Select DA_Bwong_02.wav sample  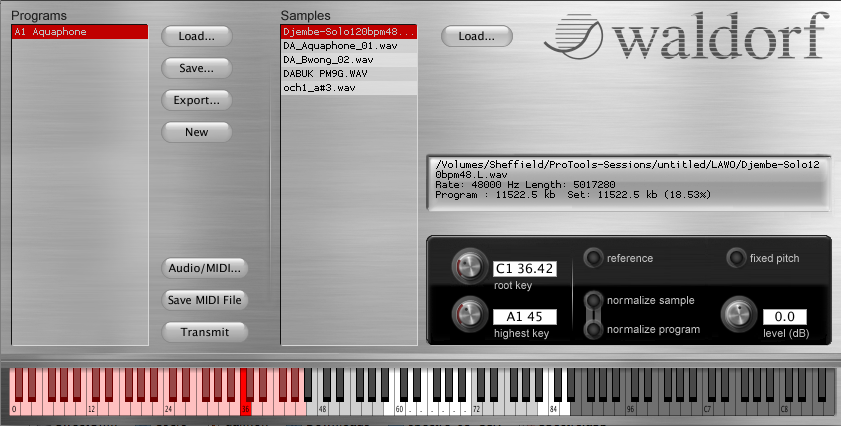pos(349,60)
